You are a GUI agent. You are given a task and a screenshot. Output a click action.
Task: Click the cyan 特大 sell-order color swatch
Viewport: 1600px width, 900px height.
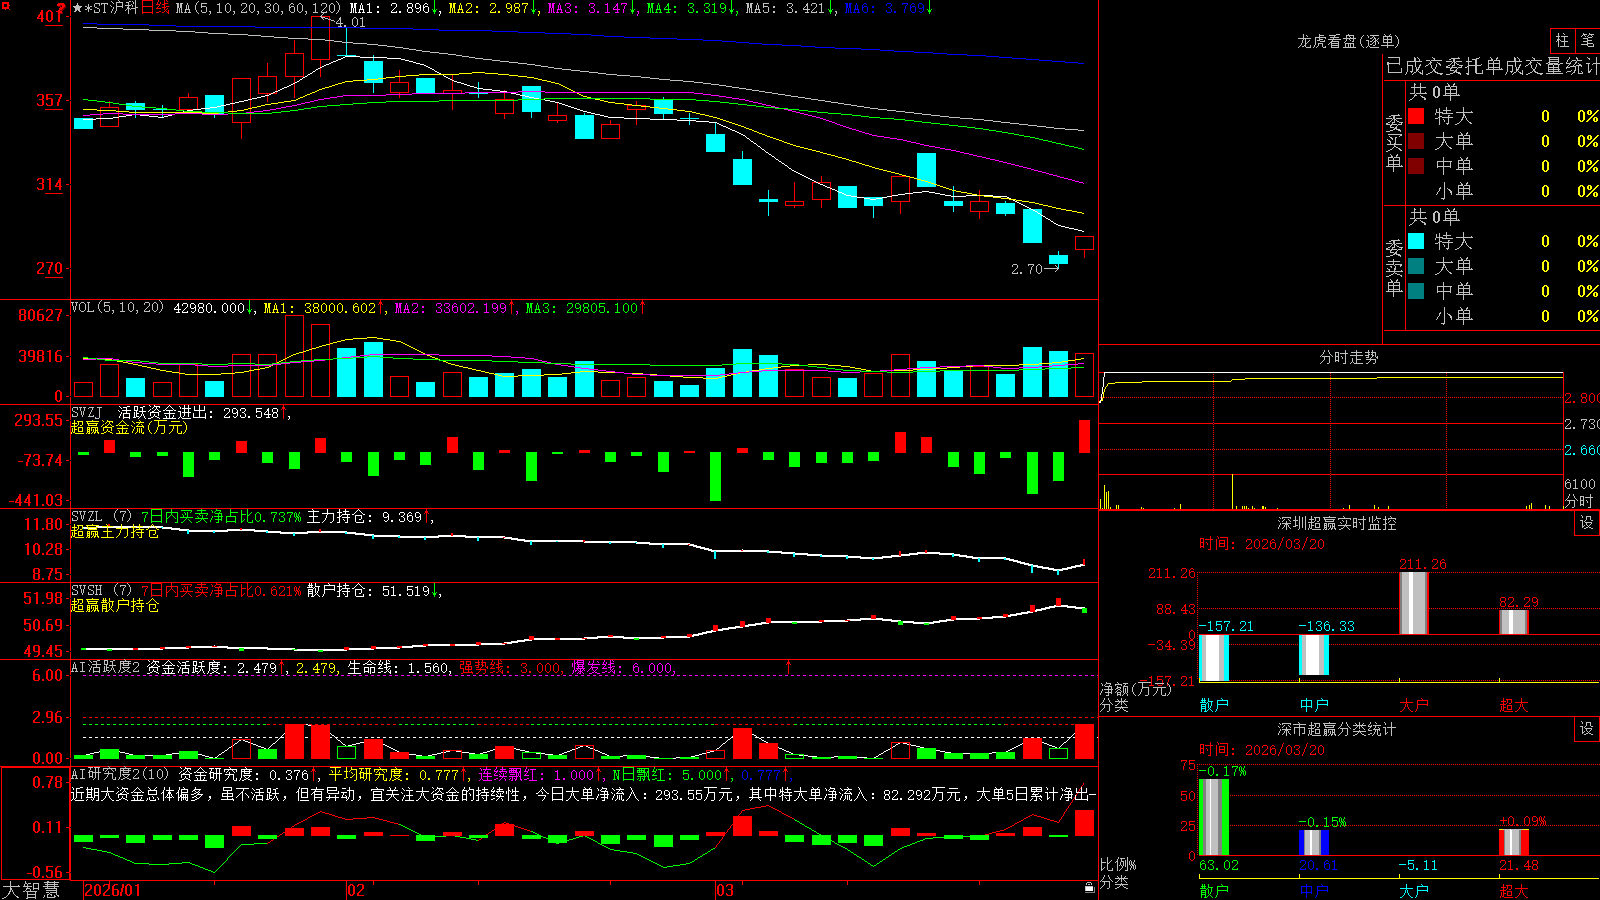click(1416, 241)
